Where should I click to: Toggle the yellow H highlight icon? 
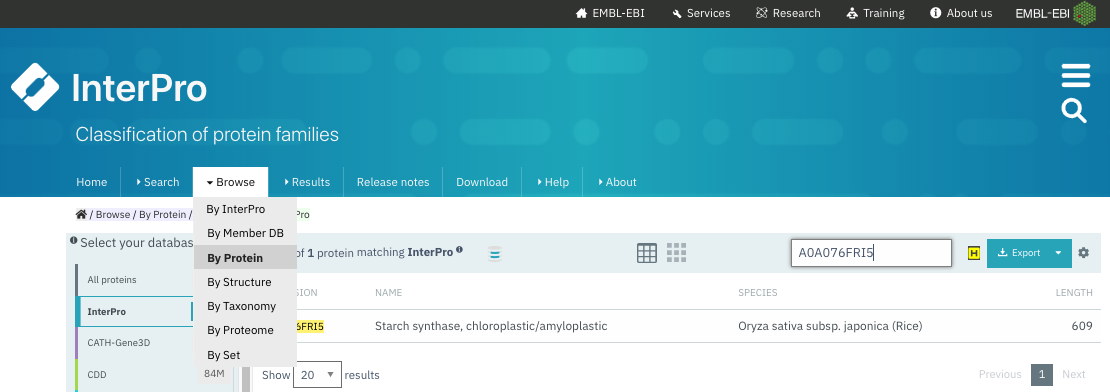(974, 253)
